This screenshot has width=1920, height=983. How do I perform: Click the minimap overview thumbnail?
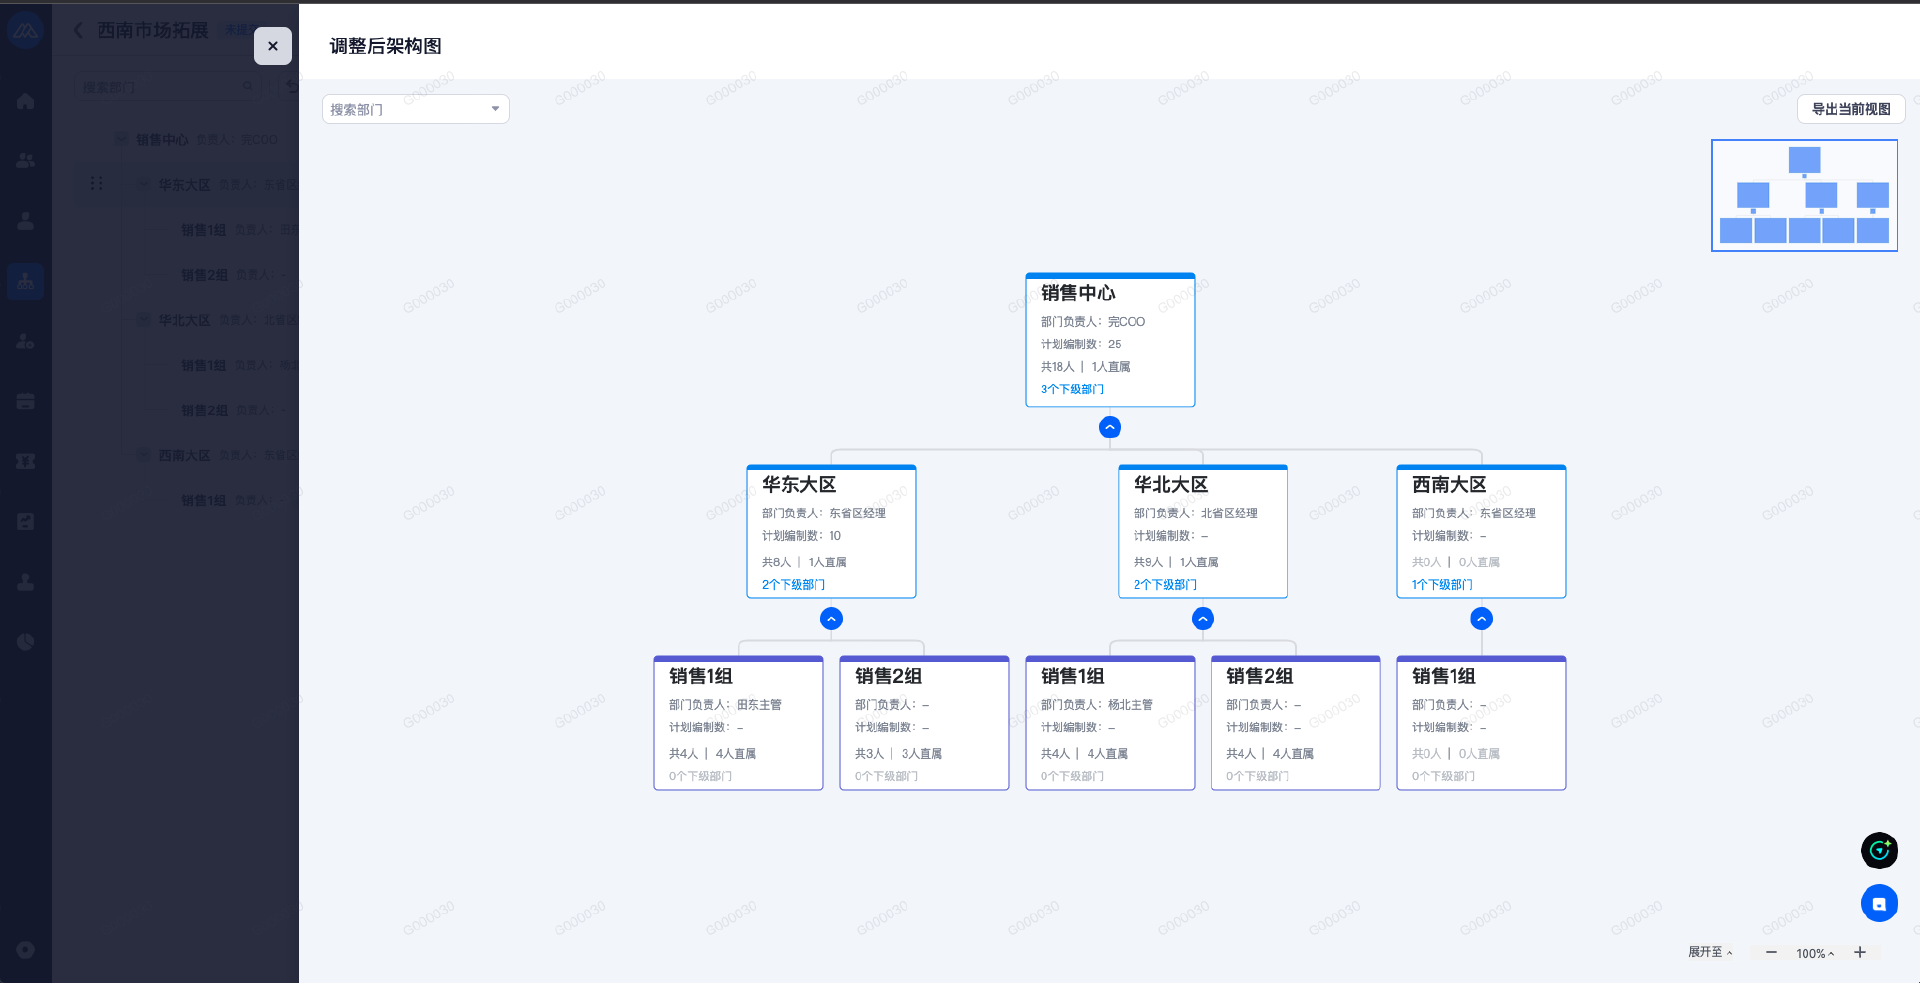point(1804,195)
